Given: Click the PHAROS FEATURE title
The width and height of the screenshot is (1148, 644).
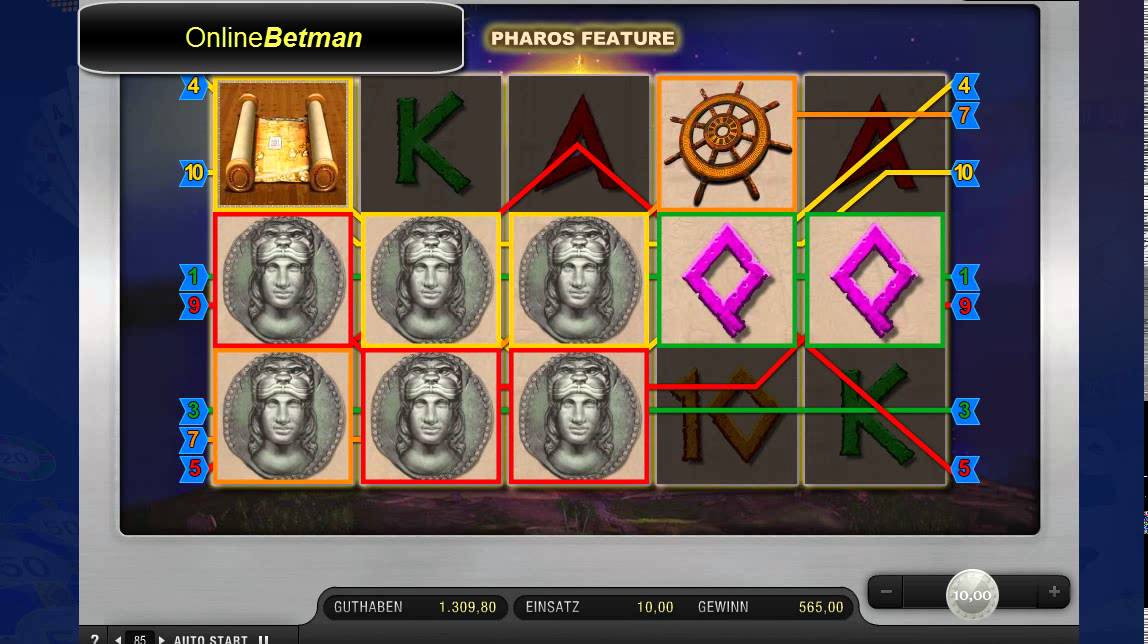Looking at the screenshot, I should tap(583, 39).
